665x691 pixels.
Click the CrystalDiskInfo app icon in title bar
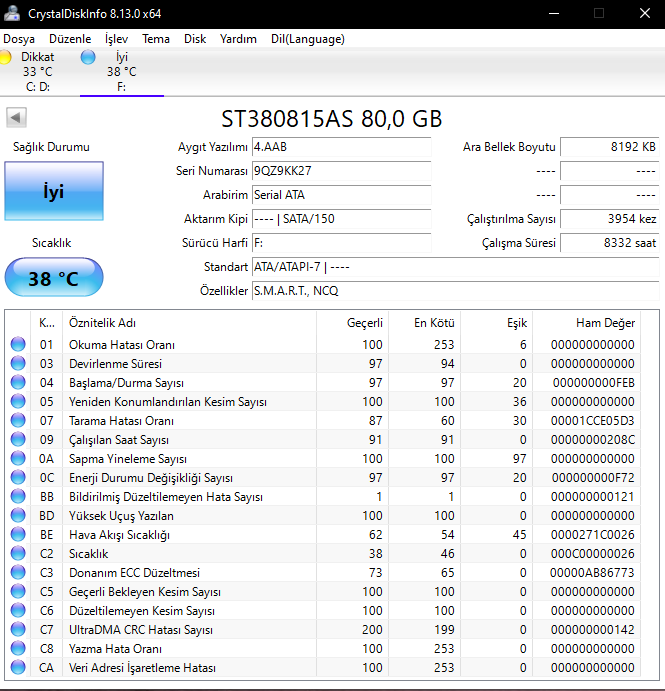click(11, 14)
